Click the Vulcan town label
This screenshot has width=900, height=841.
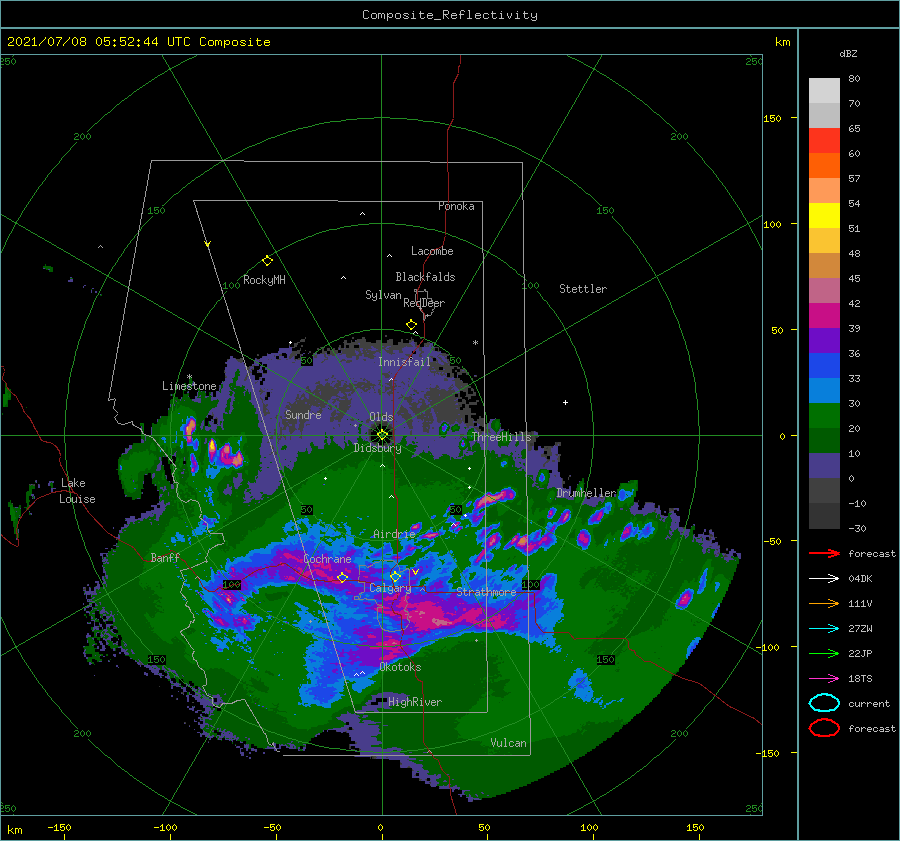tap(509, 743)
